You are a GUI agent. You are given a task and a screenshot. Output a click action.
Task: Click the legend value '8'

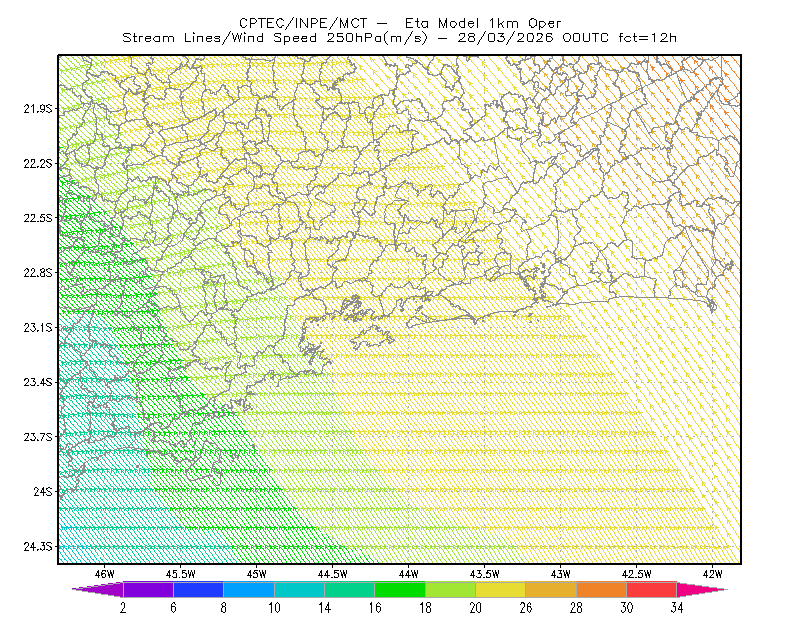click(x=223, y=608)
